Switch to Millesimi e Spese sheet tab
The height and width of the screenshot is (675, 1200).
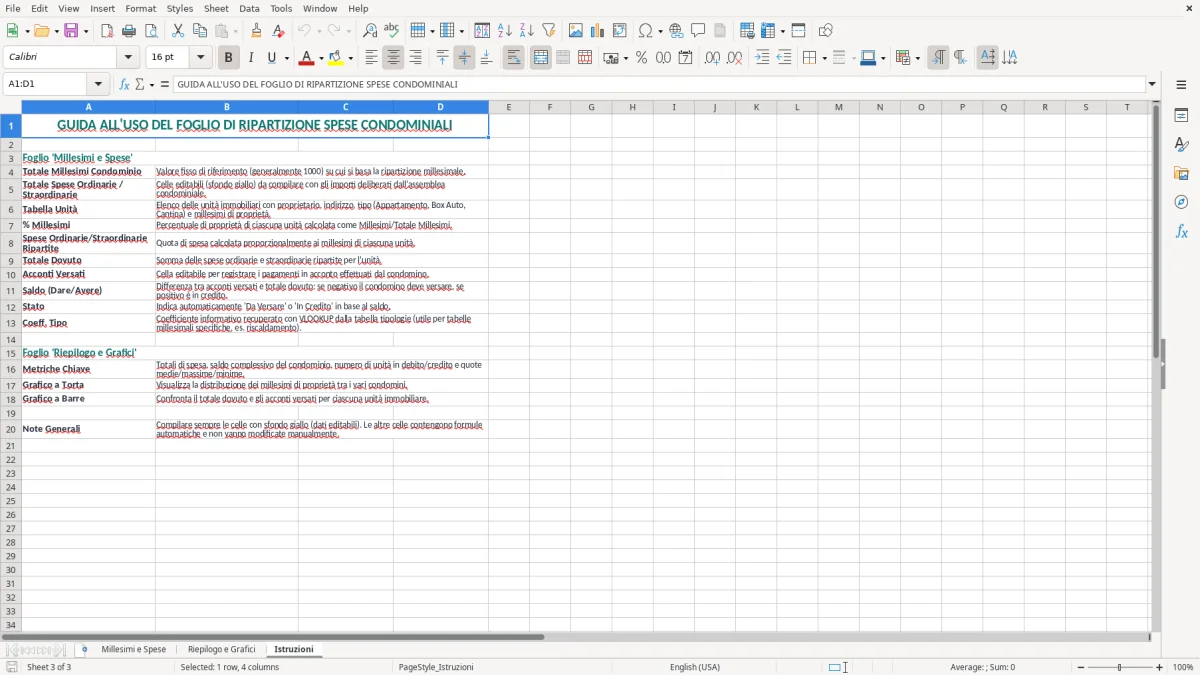134,649
